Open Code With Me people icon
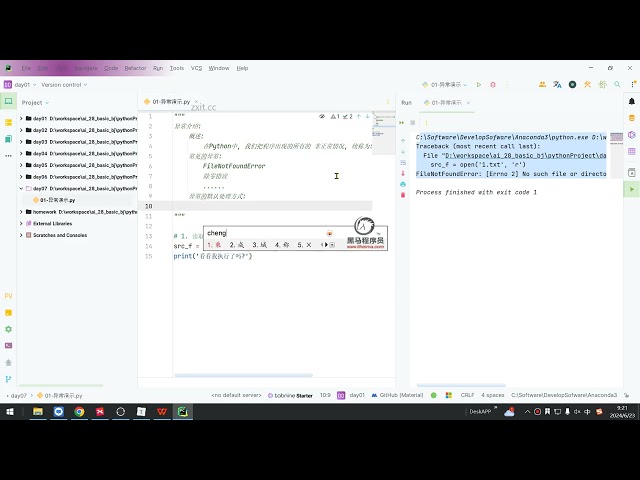This screenshot has height=480, width=640. [542, 84]
